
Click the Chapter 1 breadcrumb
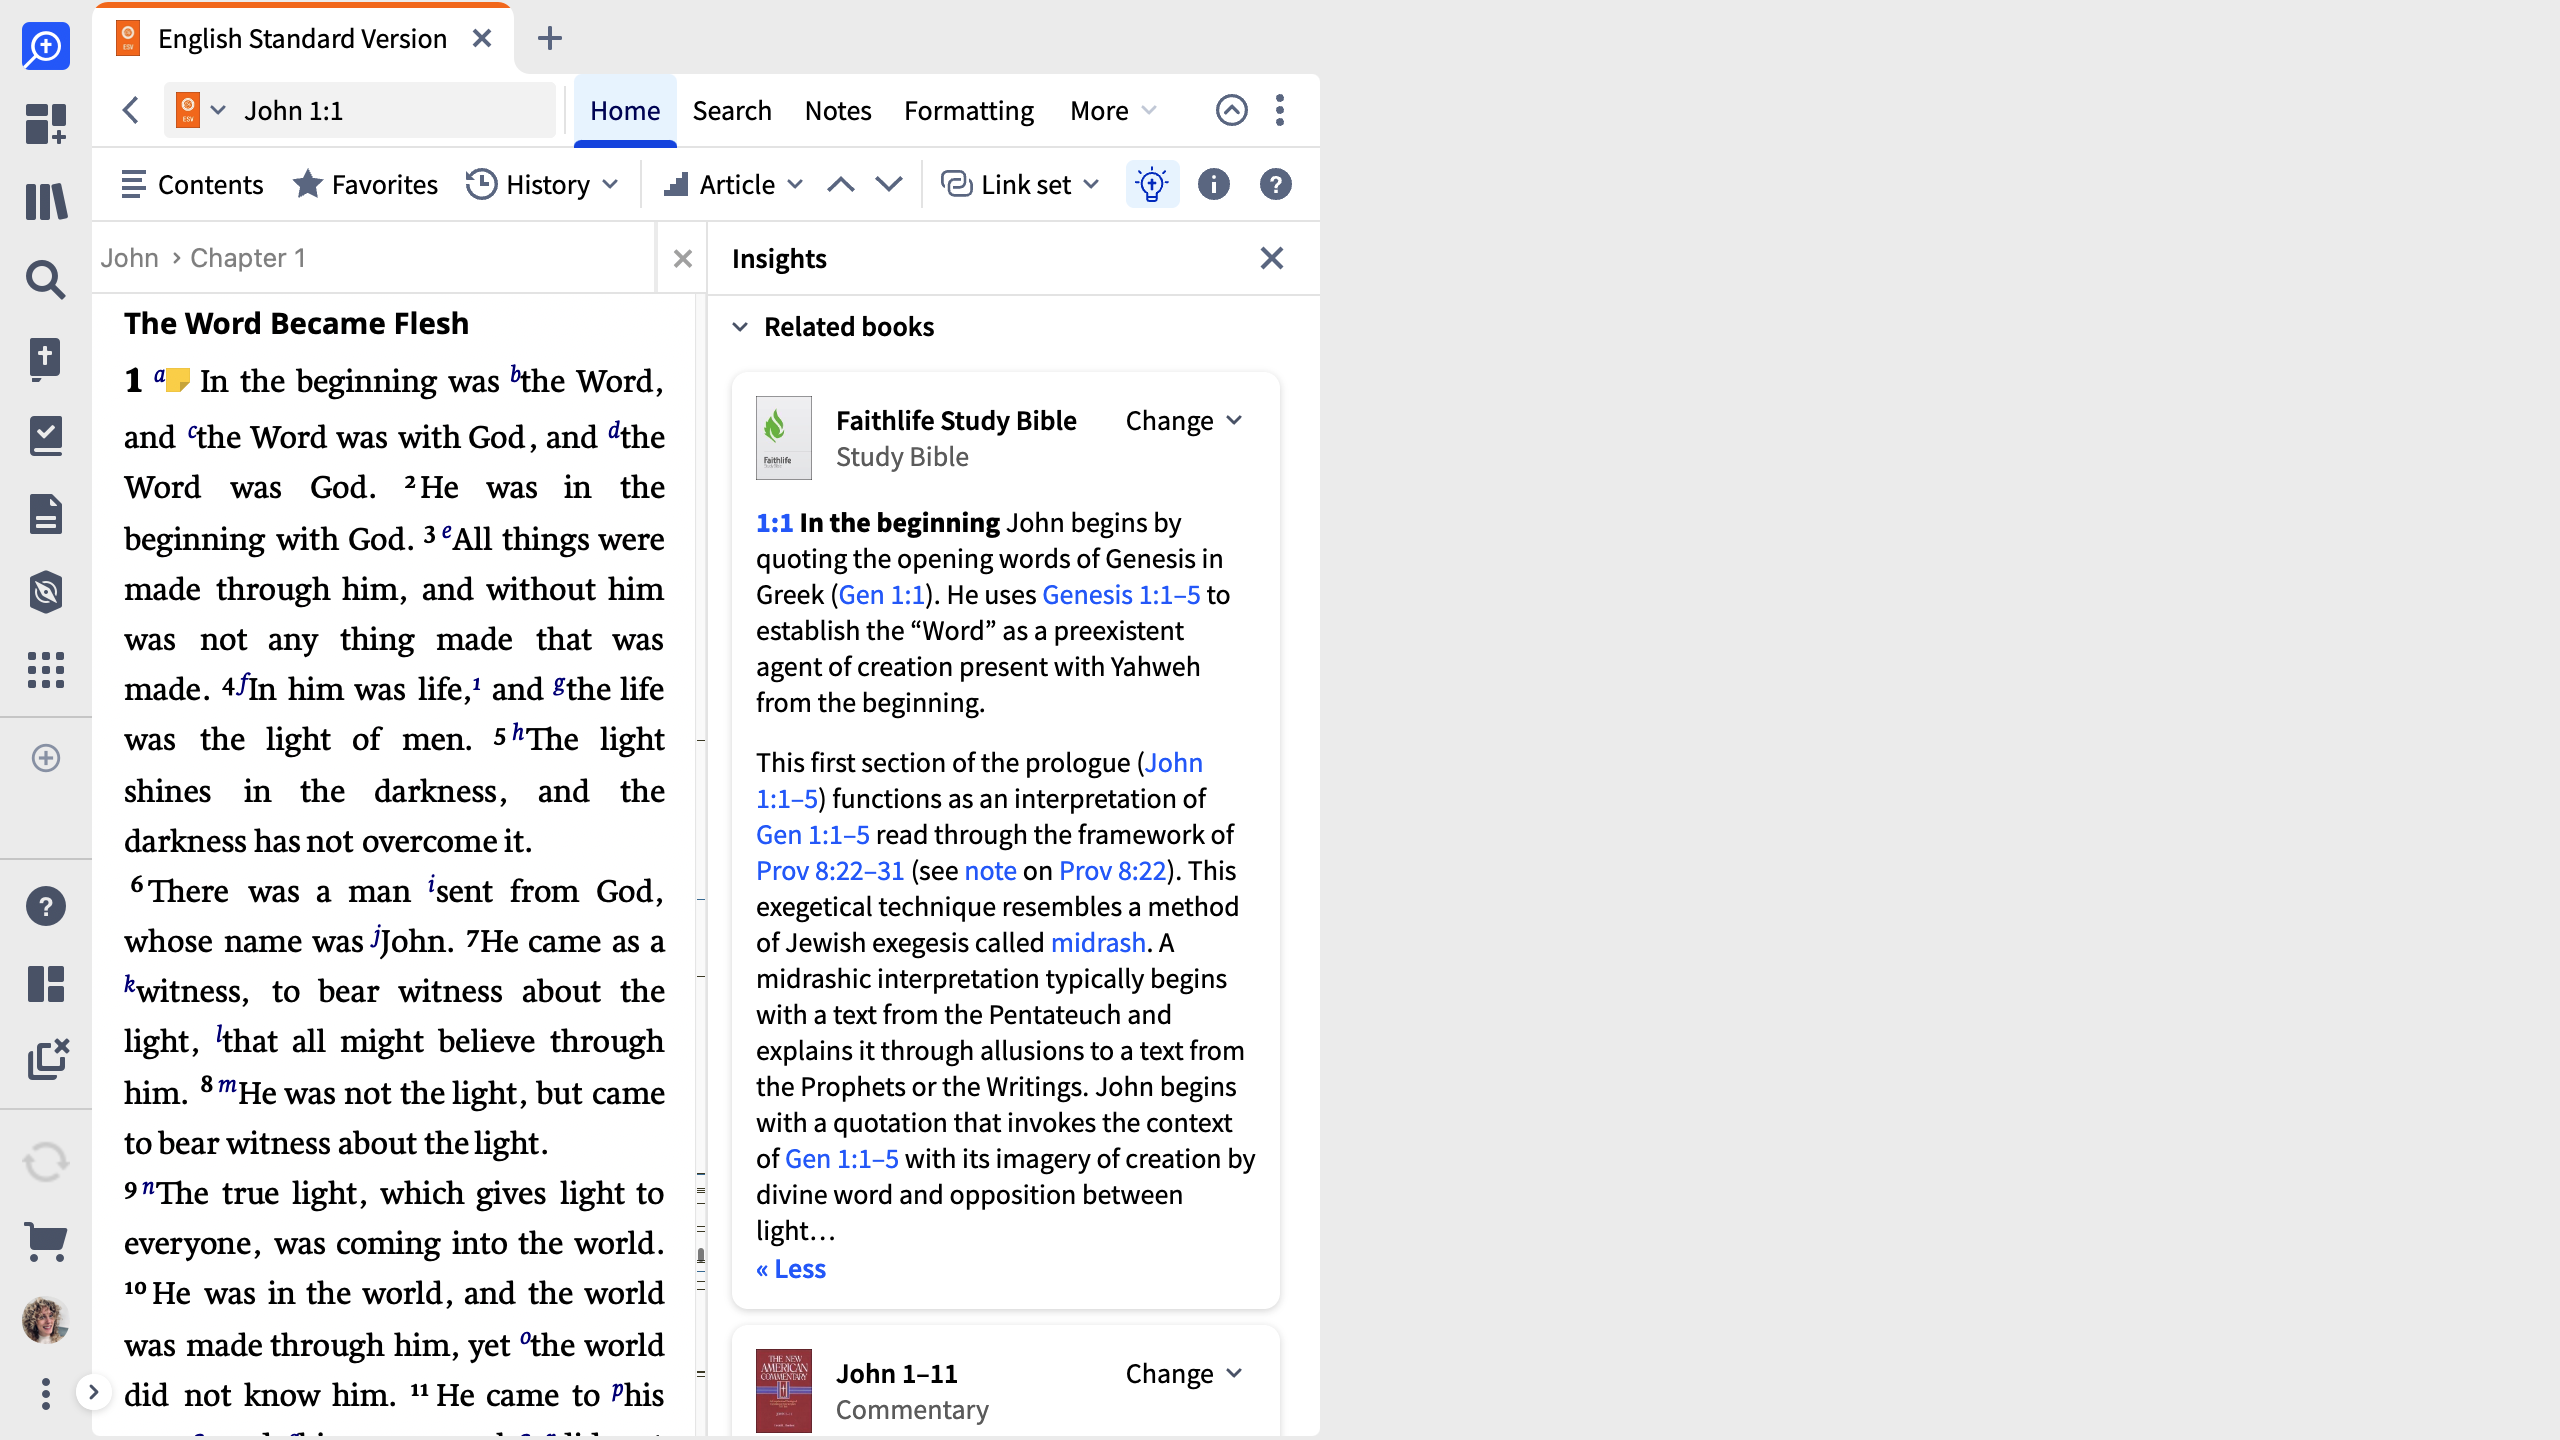click(248, 258)
